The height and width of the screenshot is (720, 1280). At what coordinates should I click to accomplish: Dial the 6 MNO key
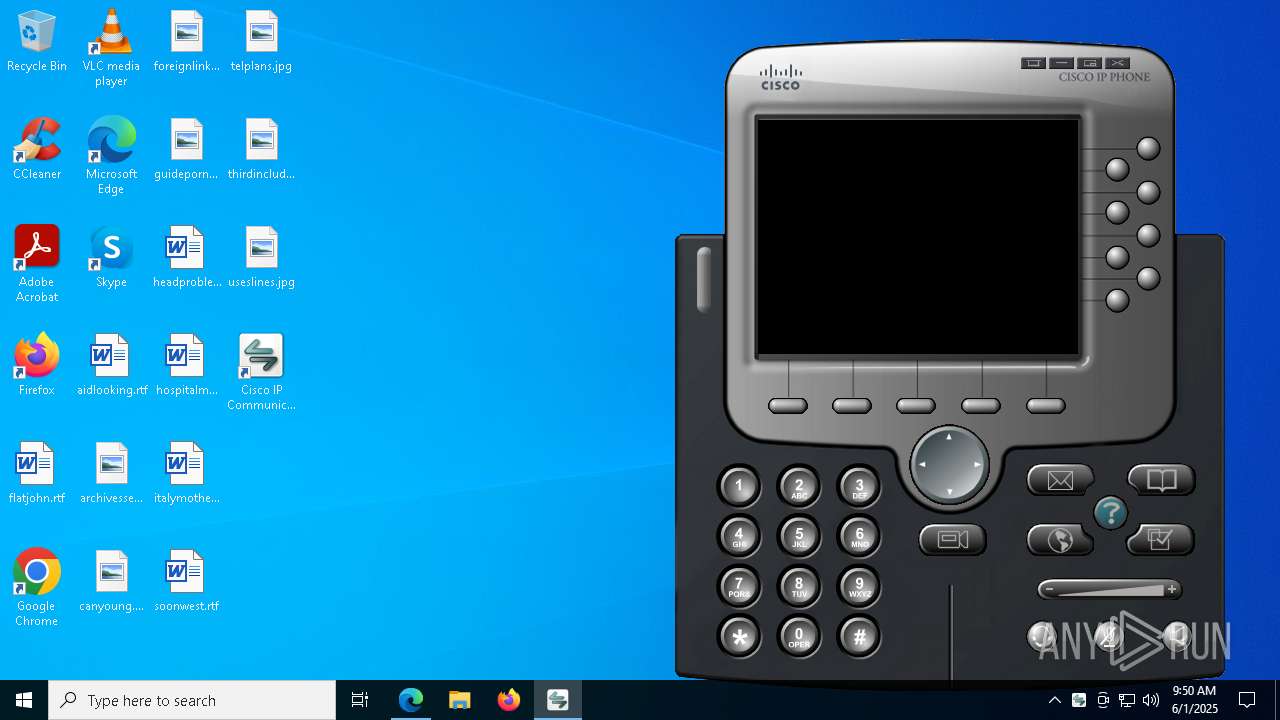point(859,537)
